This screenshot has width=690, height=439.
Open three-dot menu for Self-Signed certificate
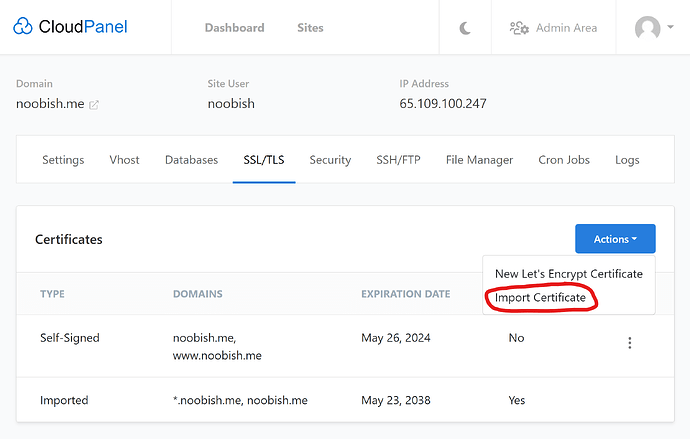pyautogui.click(x=630, y=343)
